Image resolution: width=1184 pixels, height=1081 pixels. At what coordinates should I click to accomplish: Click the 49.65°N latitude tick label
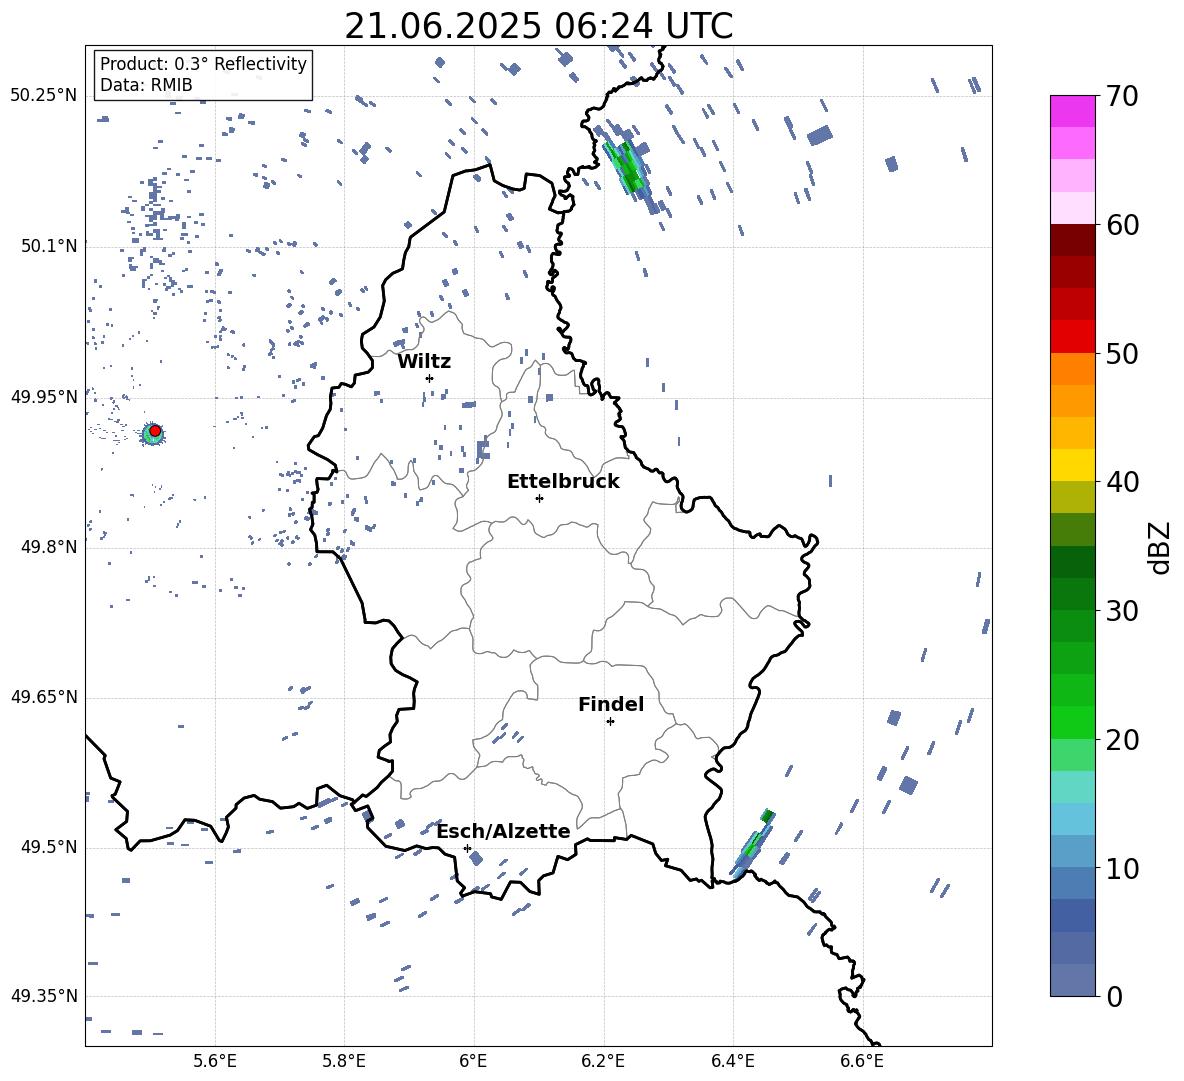43,696
